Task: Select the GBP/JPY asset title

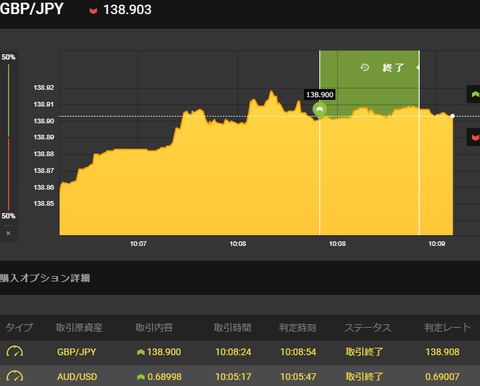Action: tap(32, 9)
